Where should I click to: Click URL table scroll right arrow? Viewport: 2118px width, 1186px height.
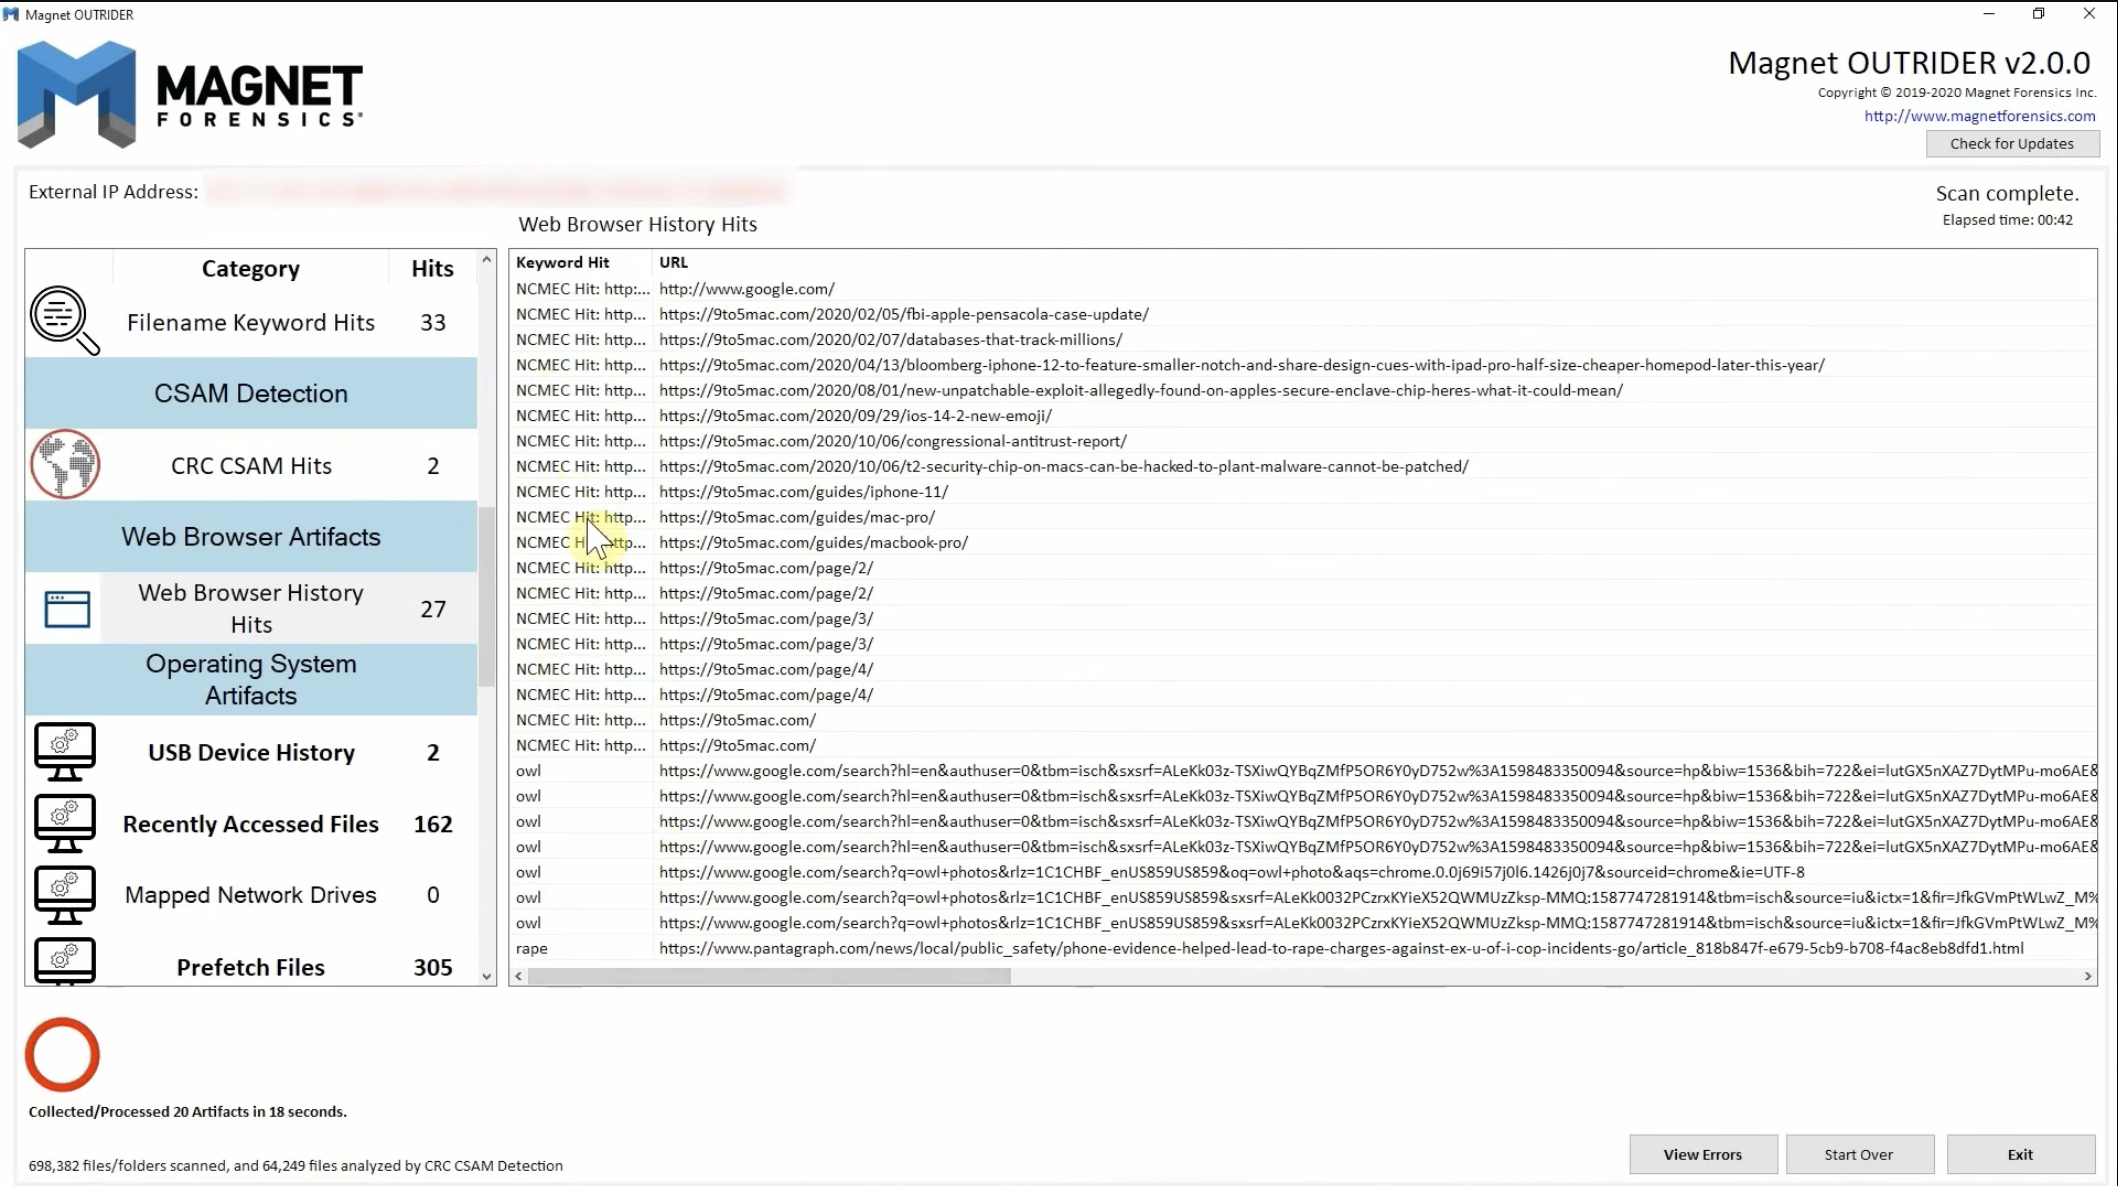pos(2087,976)
